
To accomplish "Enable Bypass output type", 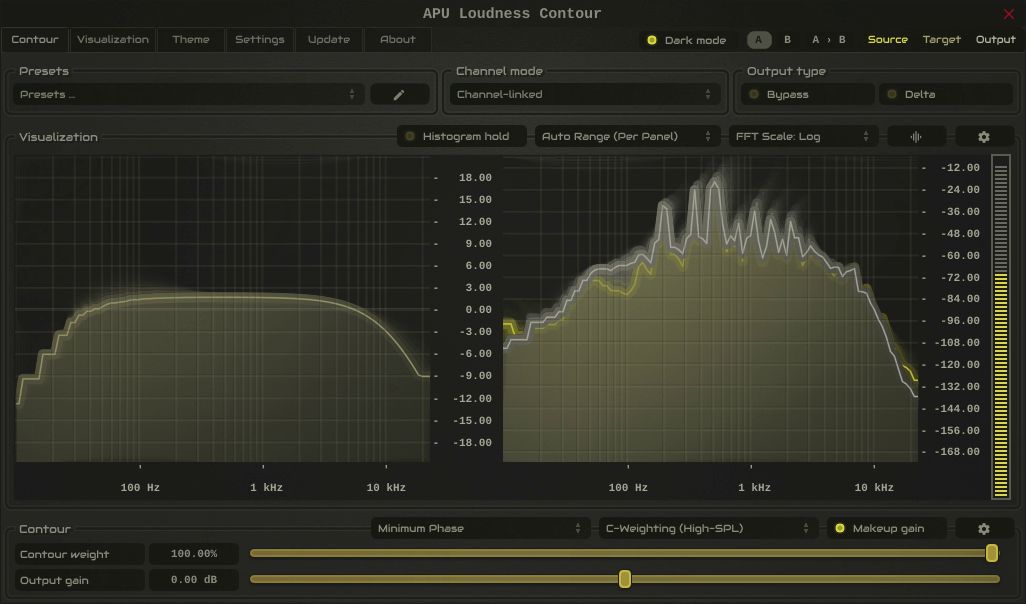I will click(x=808, y=94).
